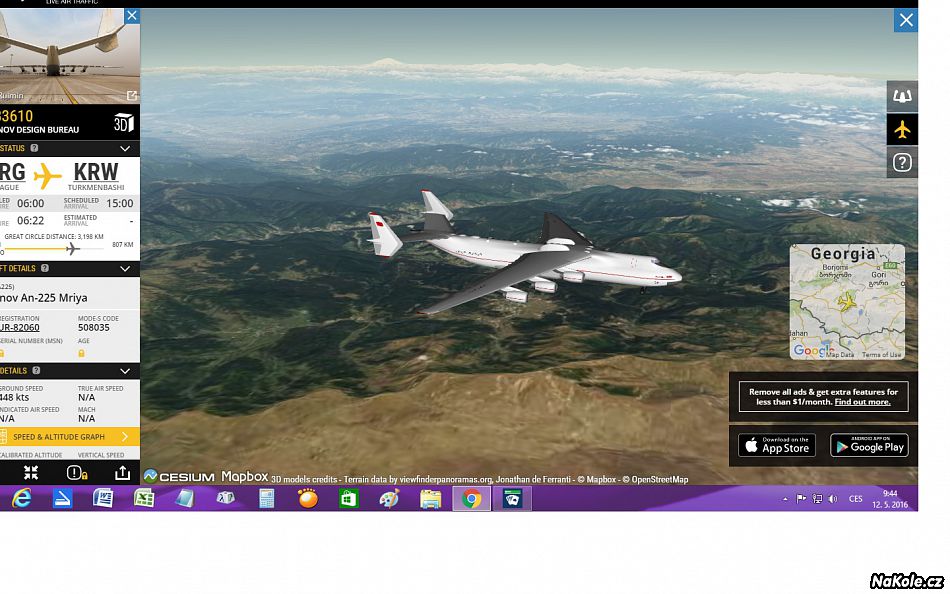Get the app on Google Play
Image resolution: width=950 pixels, height=594 pixels.
coord(869,446)
